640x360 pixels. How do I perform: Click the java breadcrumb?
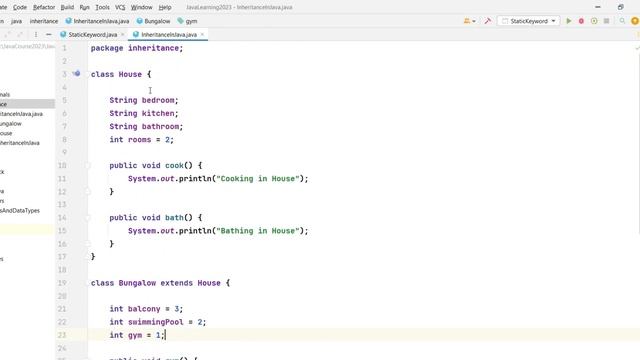[x=16, y=21]
